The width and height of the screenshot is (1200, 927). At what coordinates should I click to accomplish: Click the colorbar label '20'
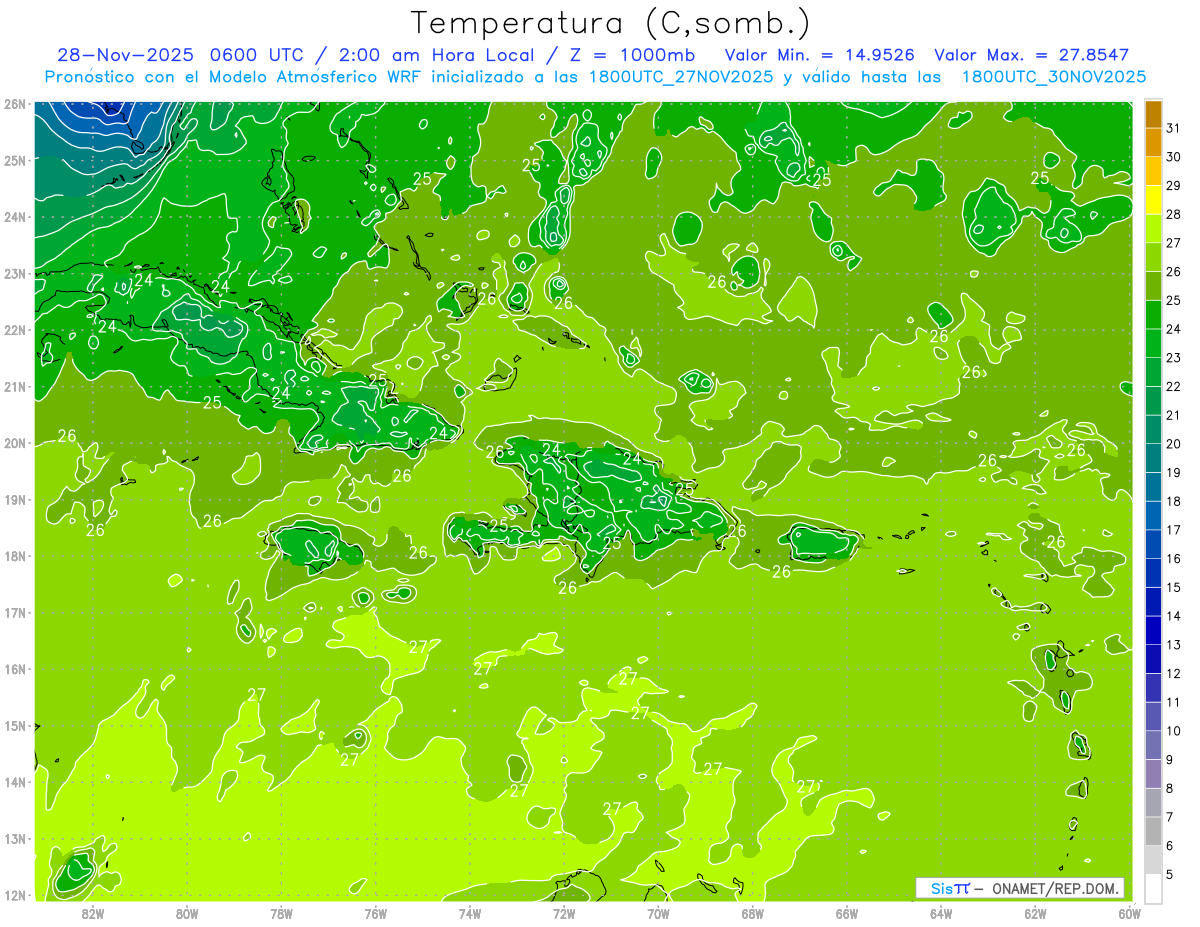[1173, 444]
